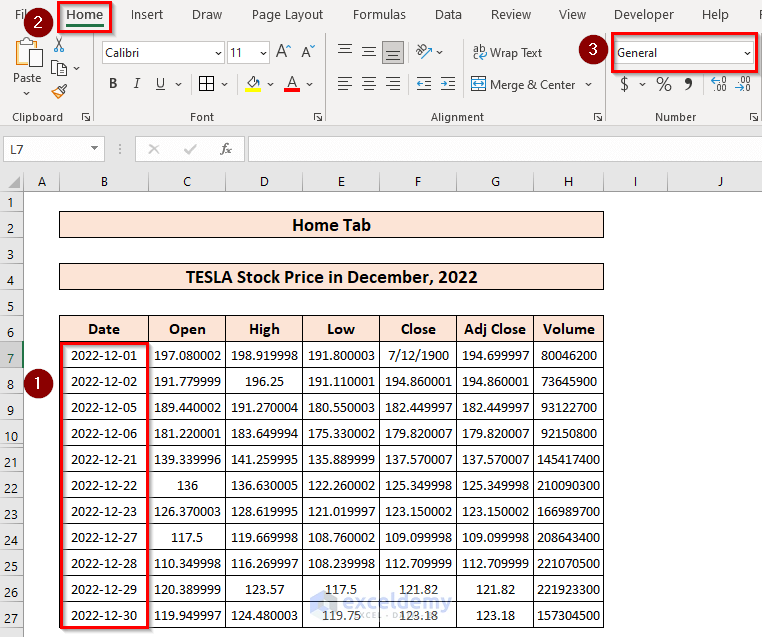
Task: Click the Comma Style icon
Action: pos(690,85)
